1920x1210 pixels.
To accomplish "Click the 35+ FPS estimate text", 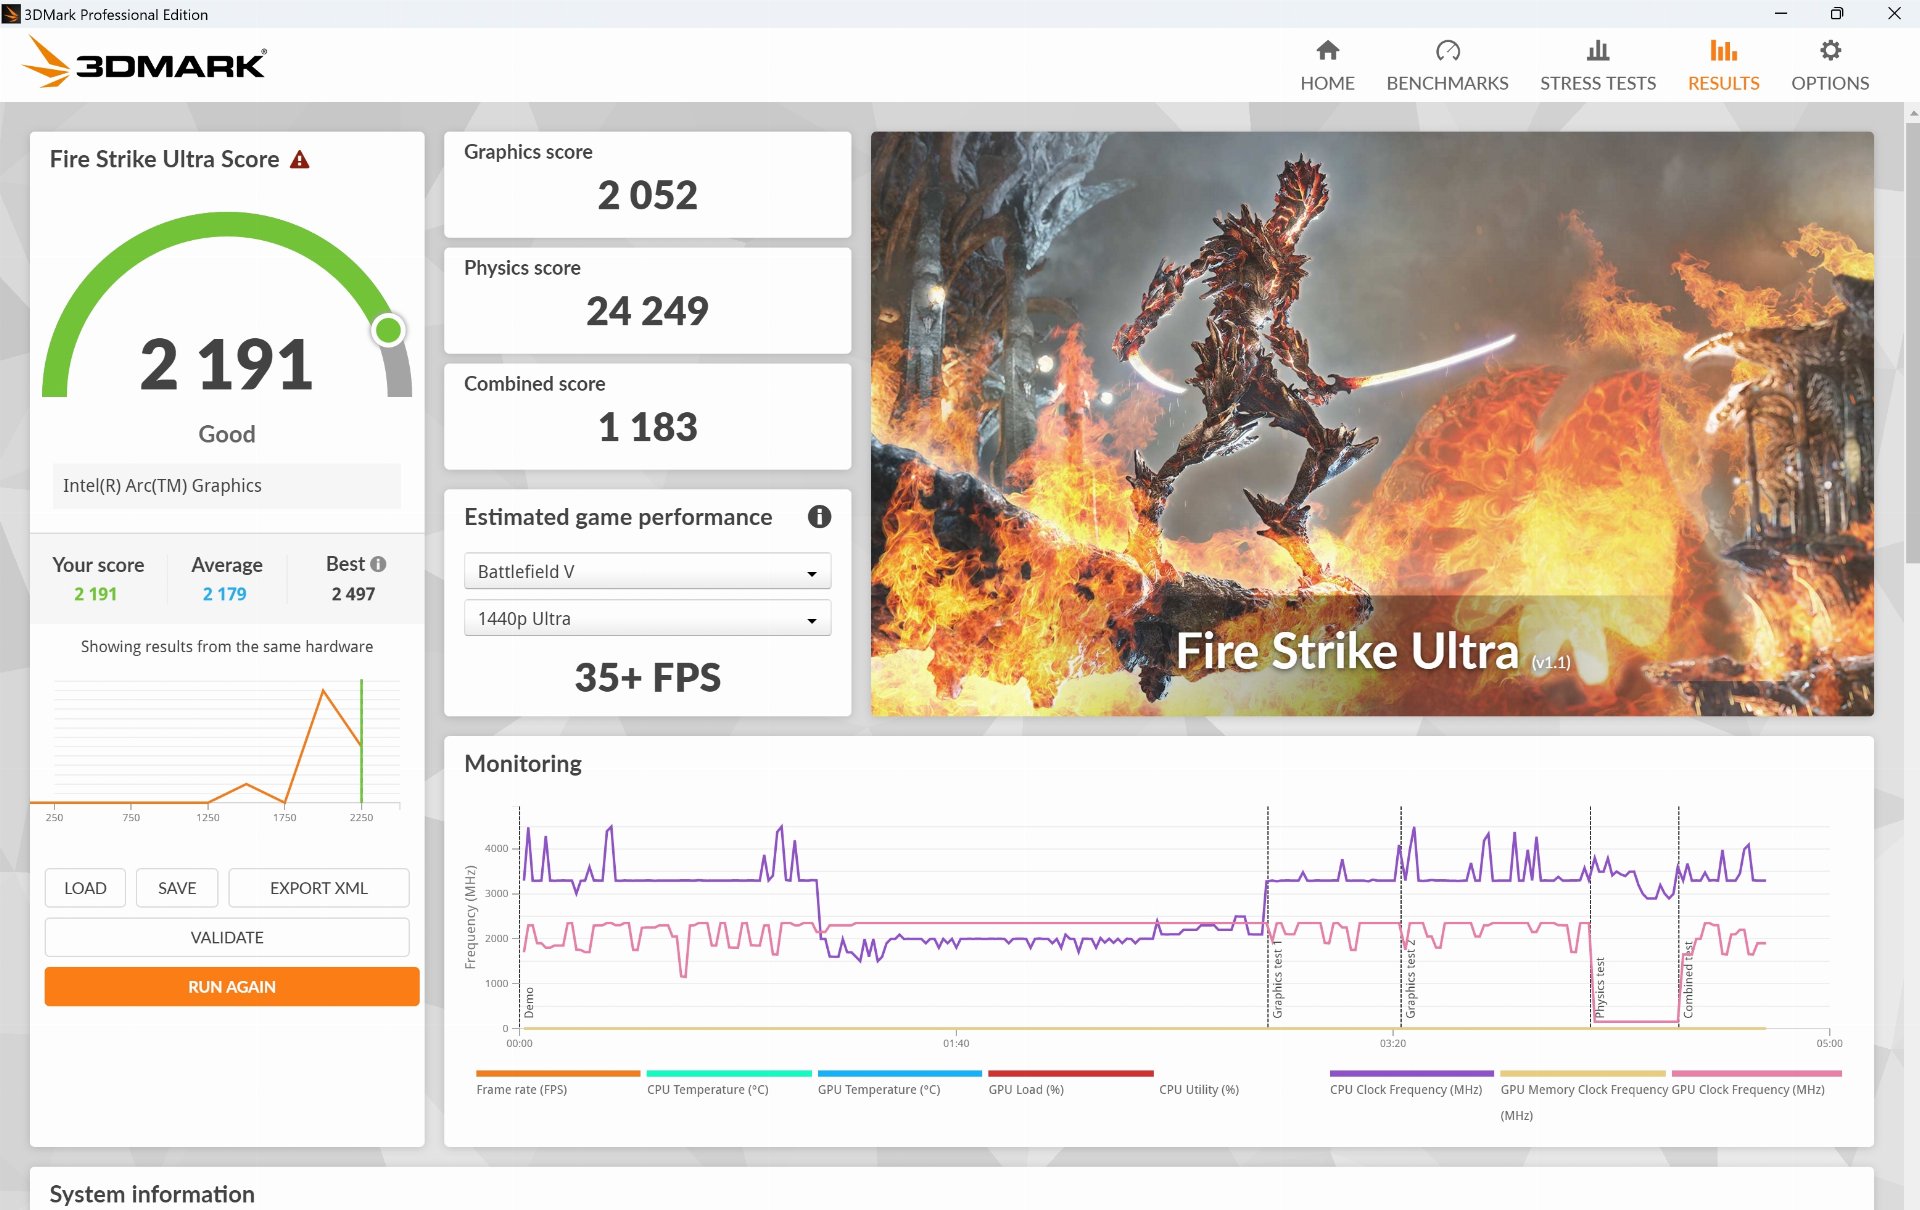I will point(647,677).
